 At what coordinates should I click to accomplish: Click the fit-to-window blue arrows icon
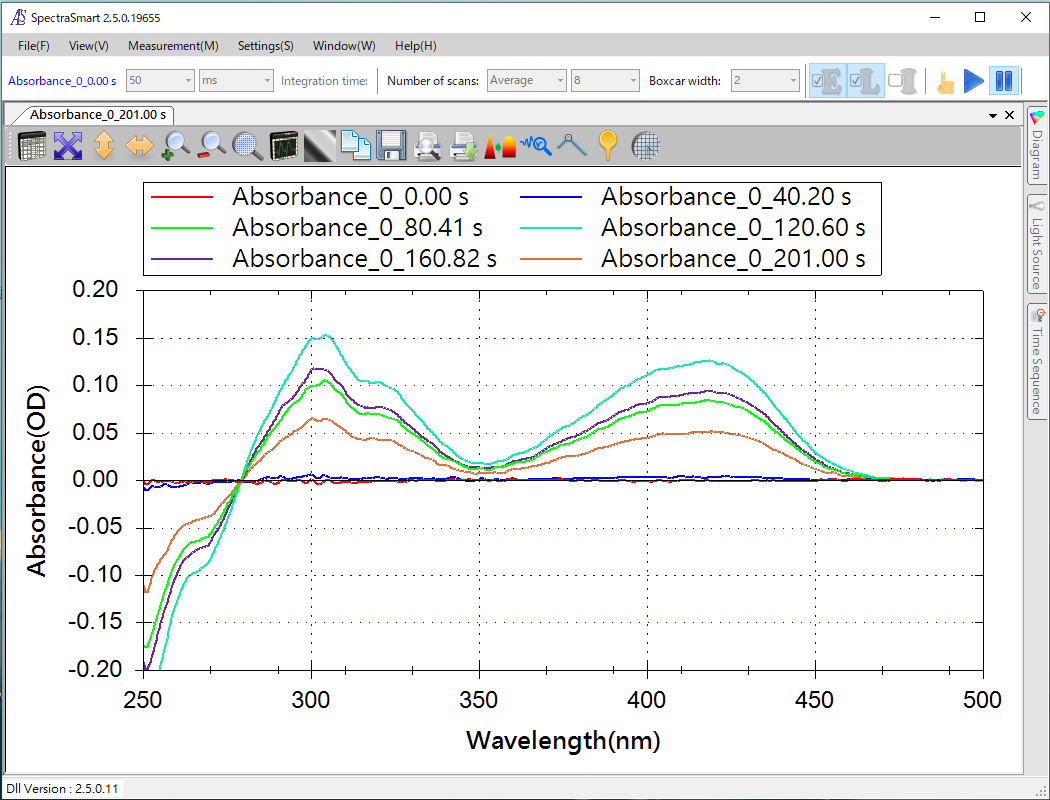[67, 146]
